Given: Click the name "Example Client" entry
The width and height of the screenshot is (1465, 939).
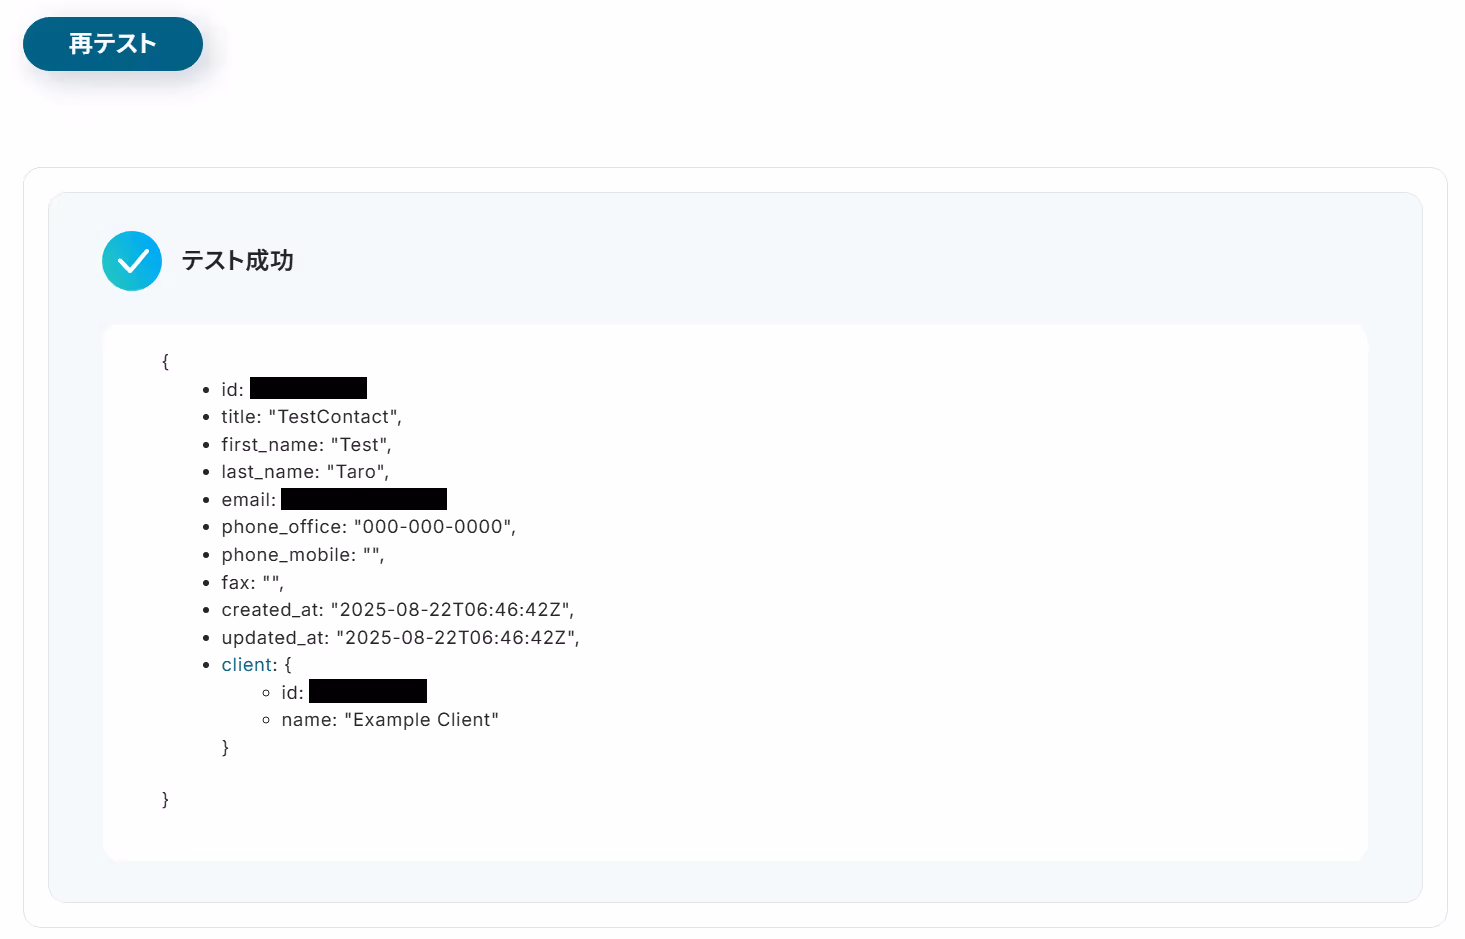Looking at the screenshot, I should click(390, 720).
